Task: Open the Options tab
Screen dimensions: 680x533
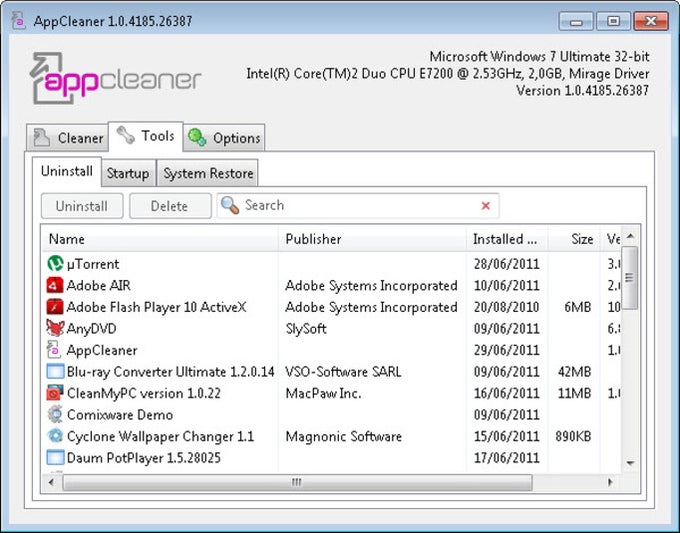Action: click(x=224, y=138)
